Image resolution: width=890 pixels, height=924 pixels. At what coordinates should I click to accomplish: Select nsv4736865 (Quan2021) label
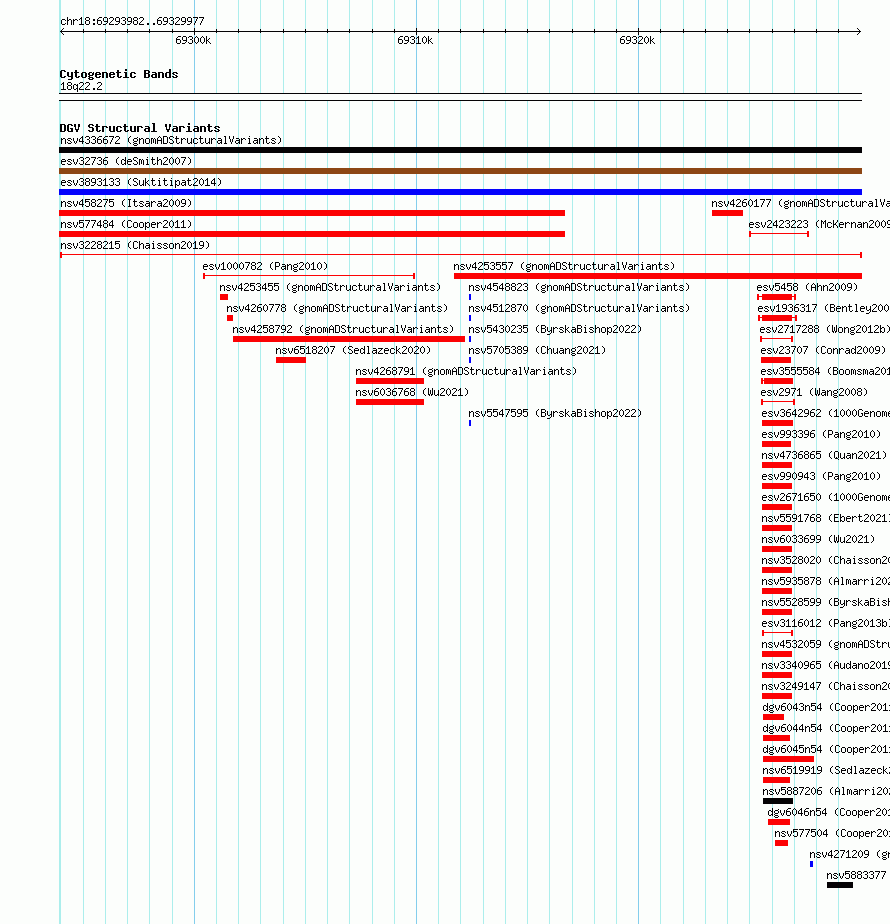(824, 456)
